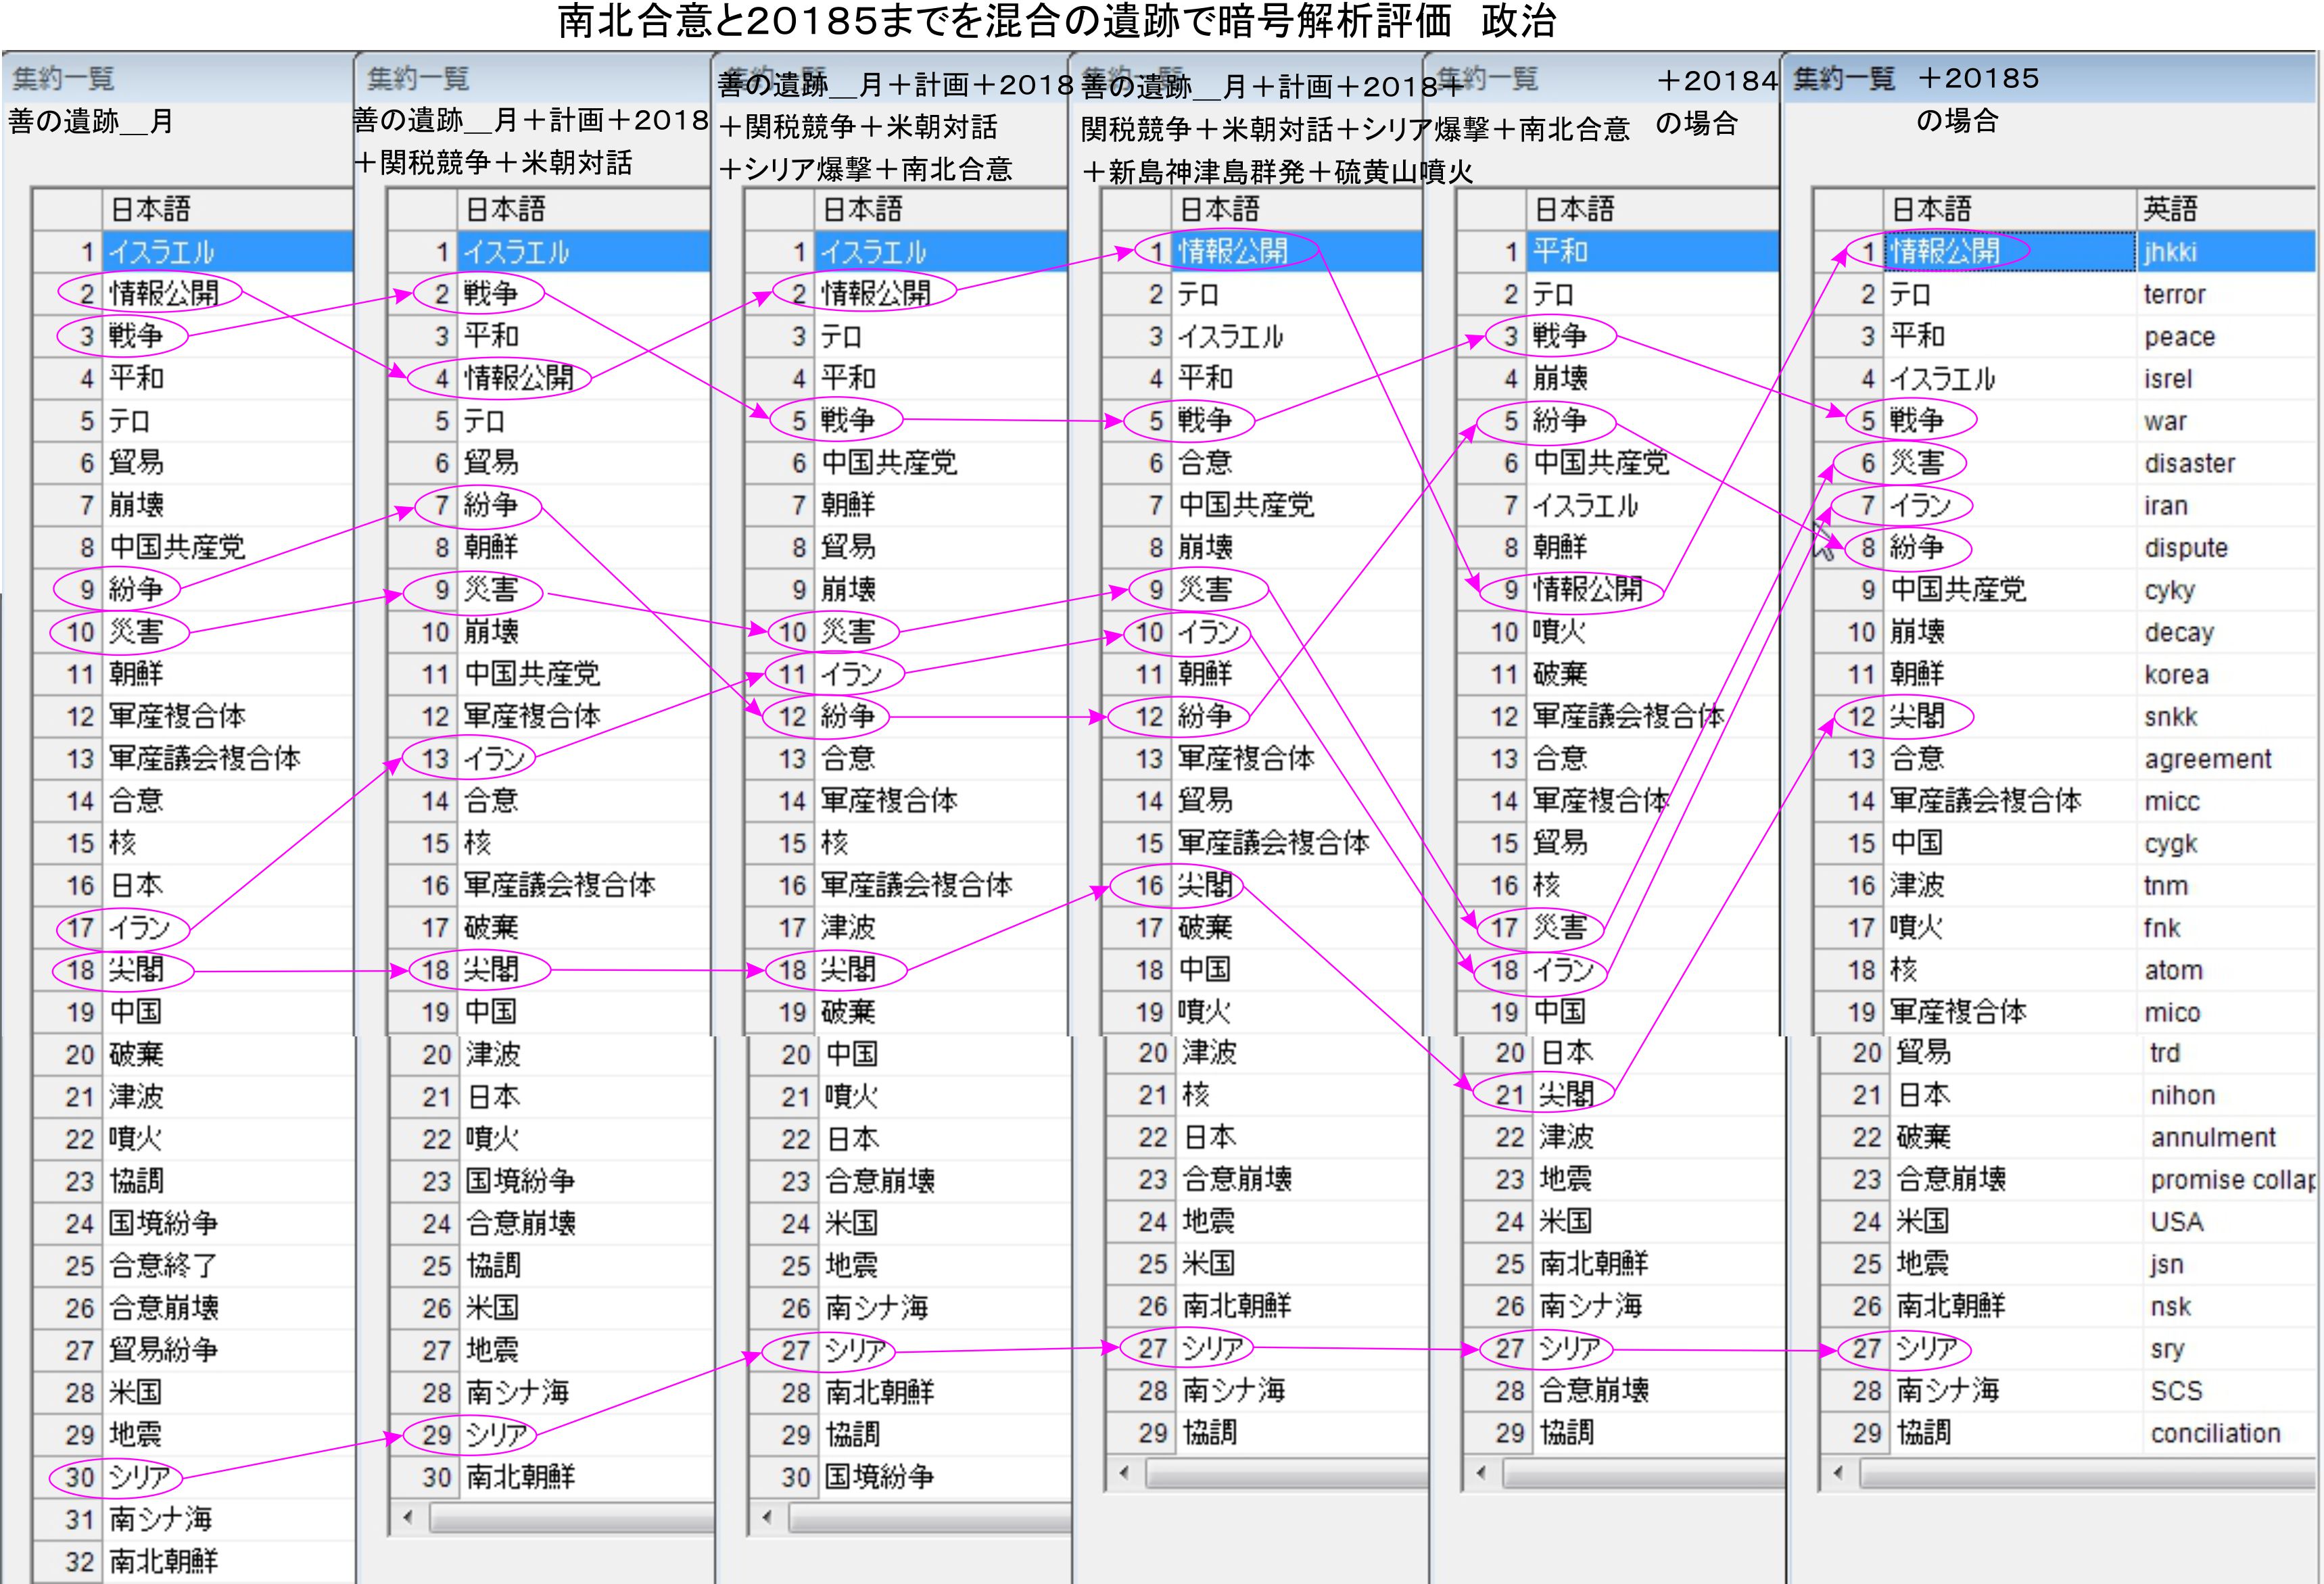The image size is (2324, 1584).
Task: Click left scroll arrow under fourth table
Action: coord(1124,1472)
